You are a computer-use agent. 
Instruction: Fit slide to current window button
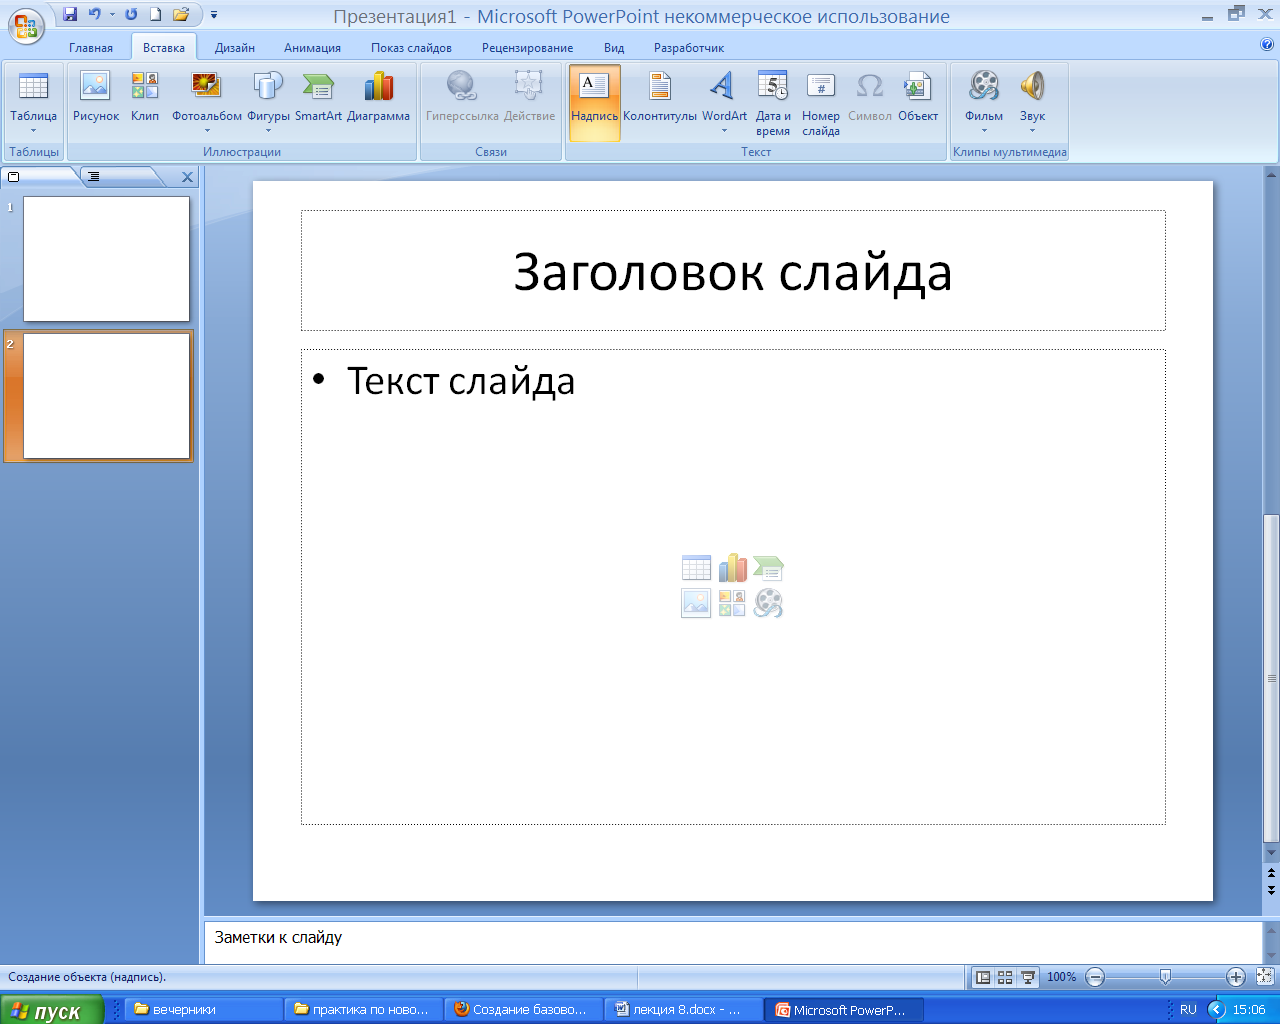click(x=1264, y=977)
